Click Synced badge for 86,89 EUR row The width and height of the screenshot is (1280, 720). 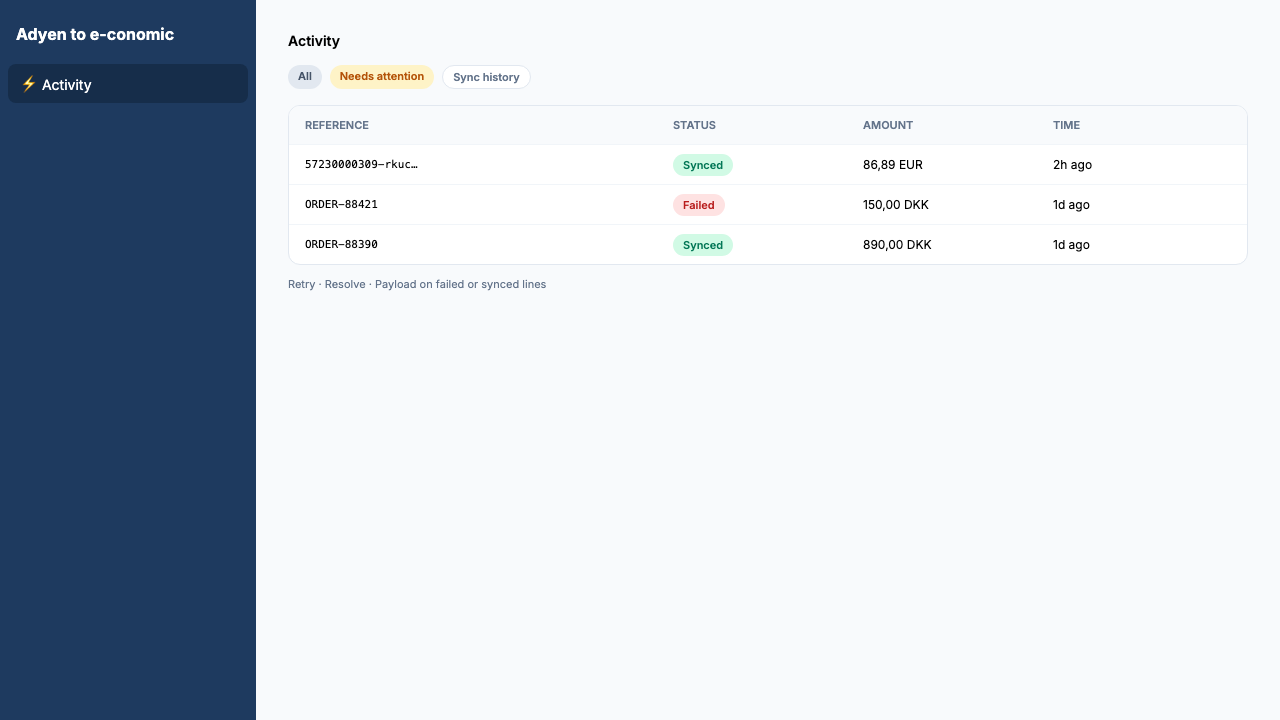point(703,165)
